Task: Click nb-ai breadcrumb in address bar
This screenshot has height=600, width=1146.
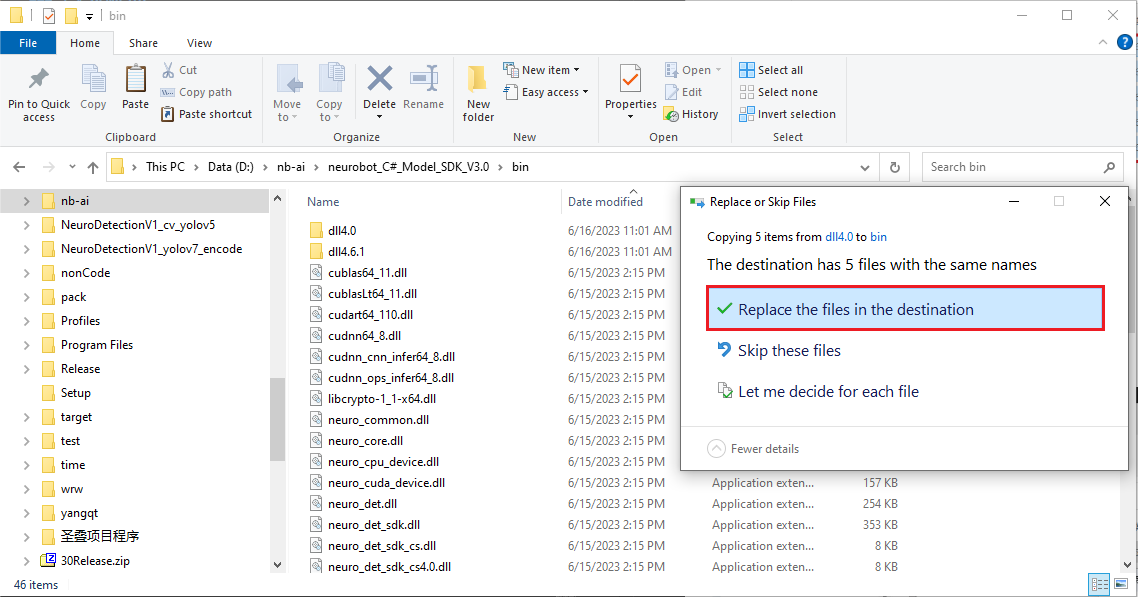Action: [x=291, y=167]
